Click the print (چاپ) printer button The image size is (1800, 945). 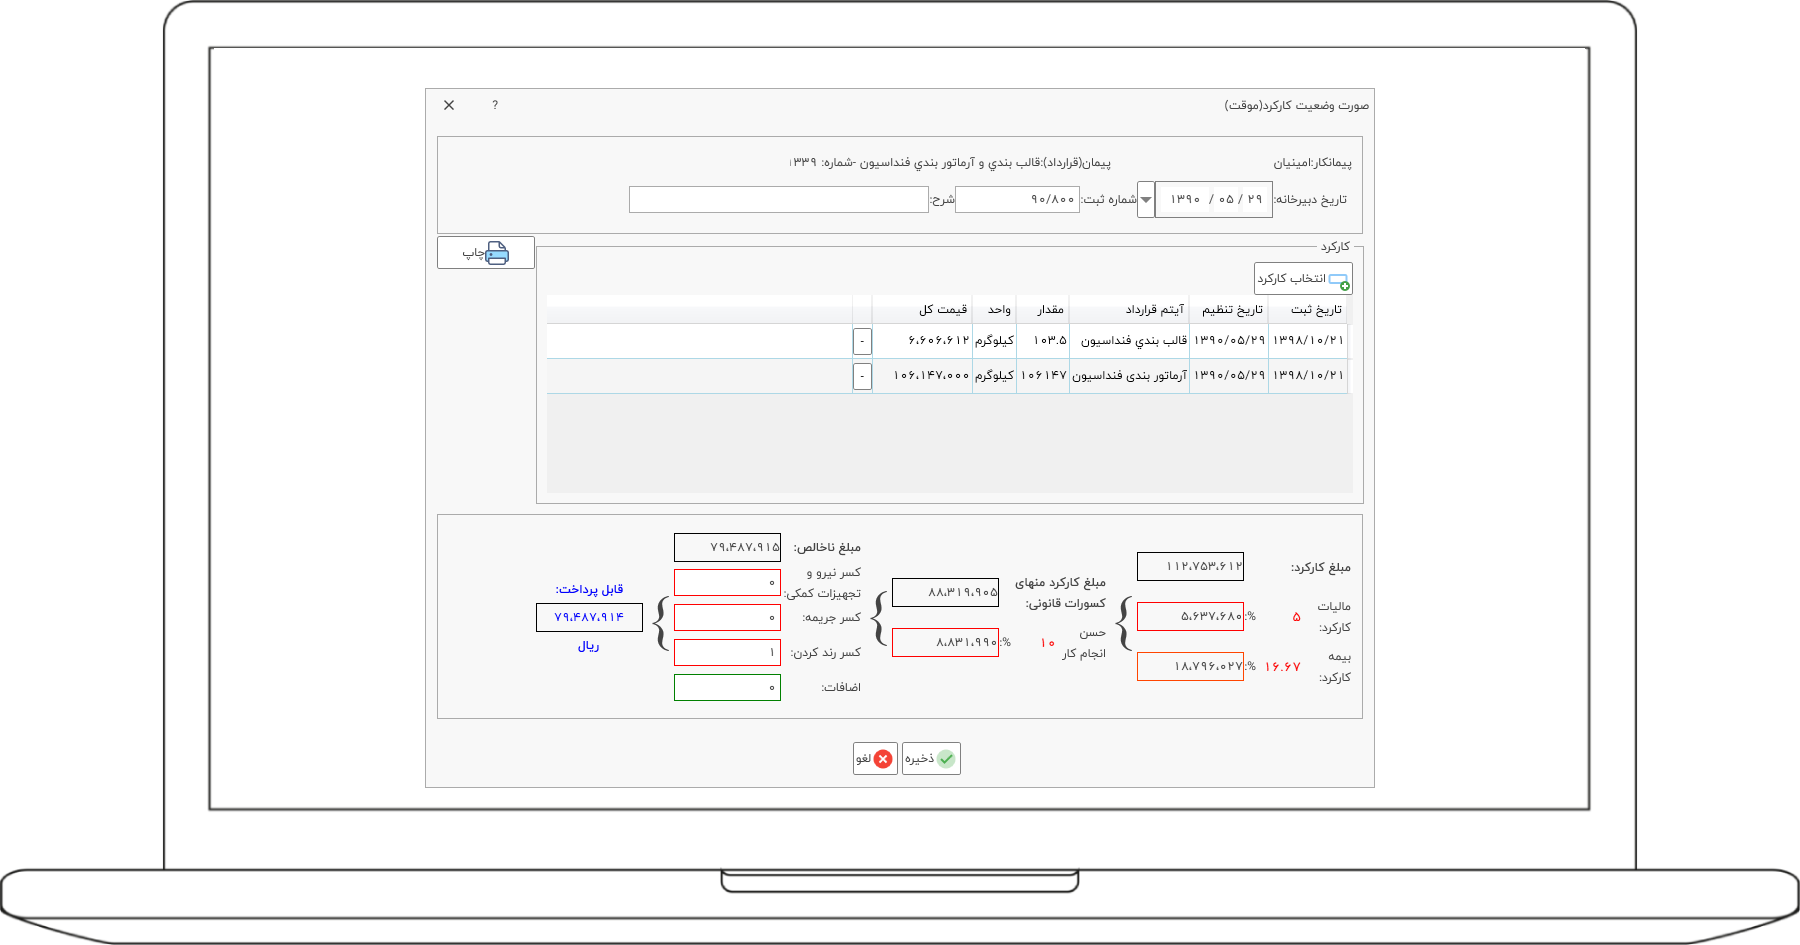[x=486, y=253]
